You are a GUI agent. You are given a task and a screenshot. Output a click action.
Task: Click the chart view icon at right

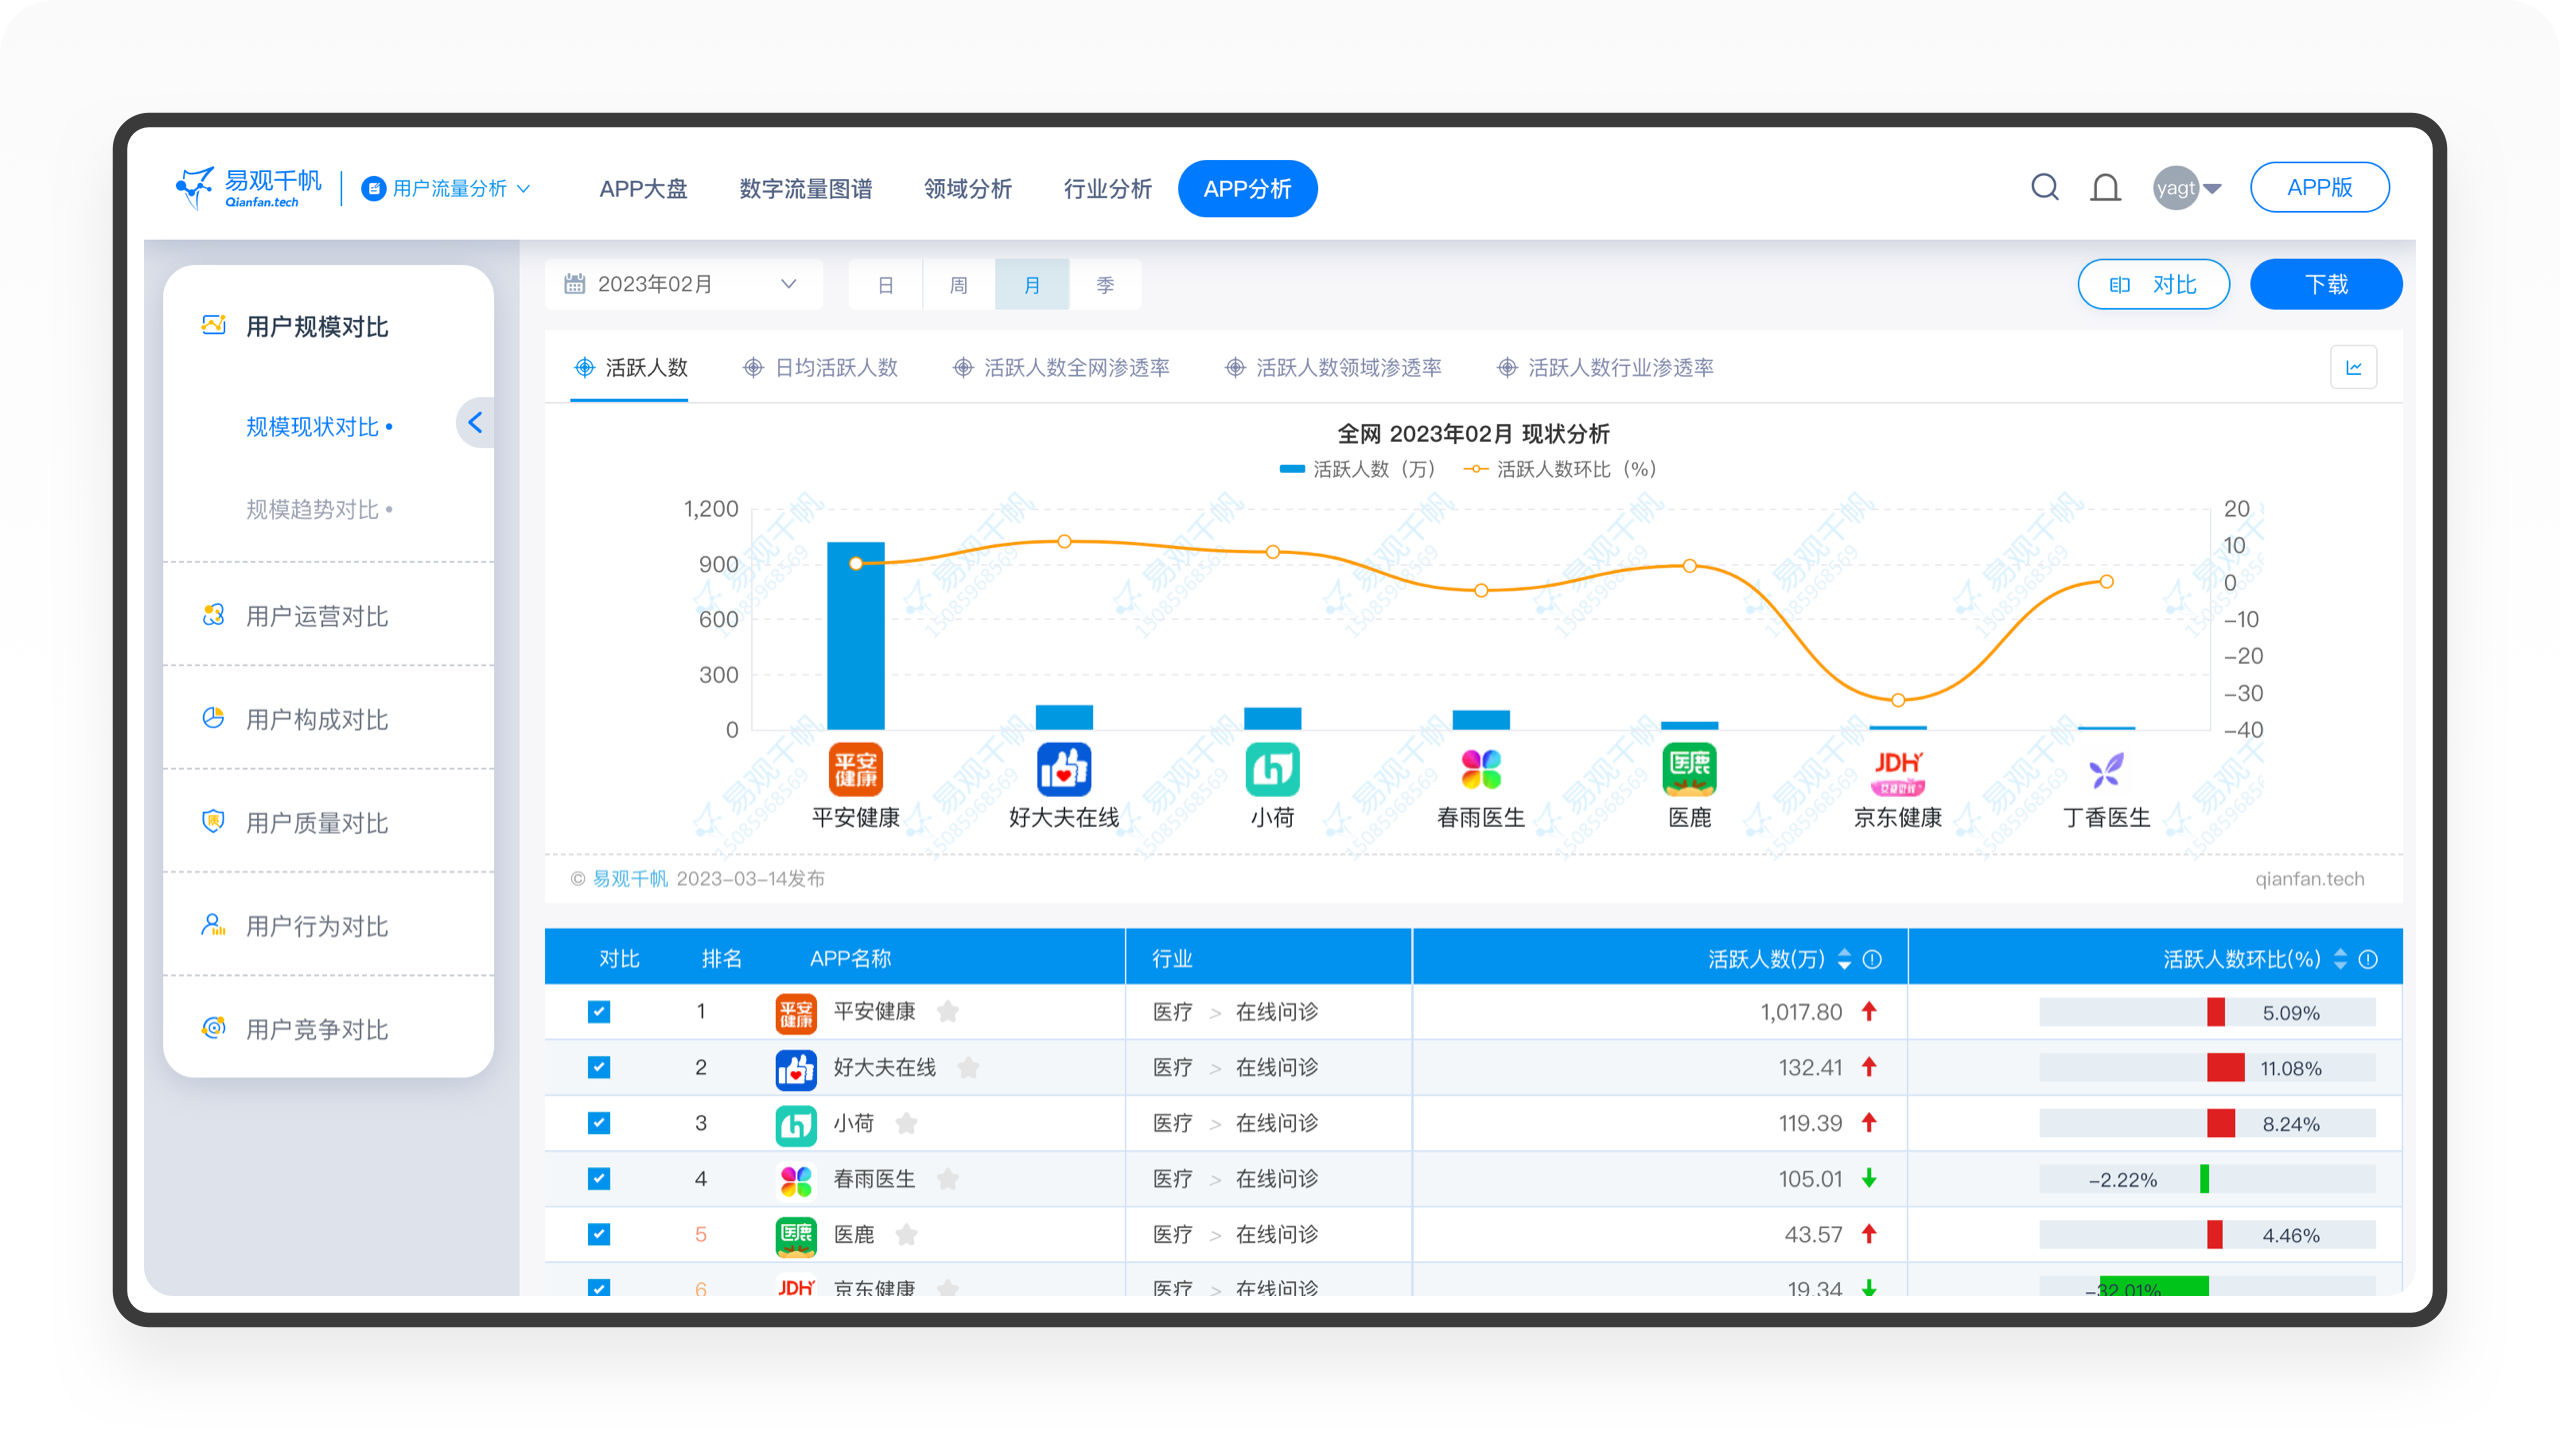(2353, 367)
